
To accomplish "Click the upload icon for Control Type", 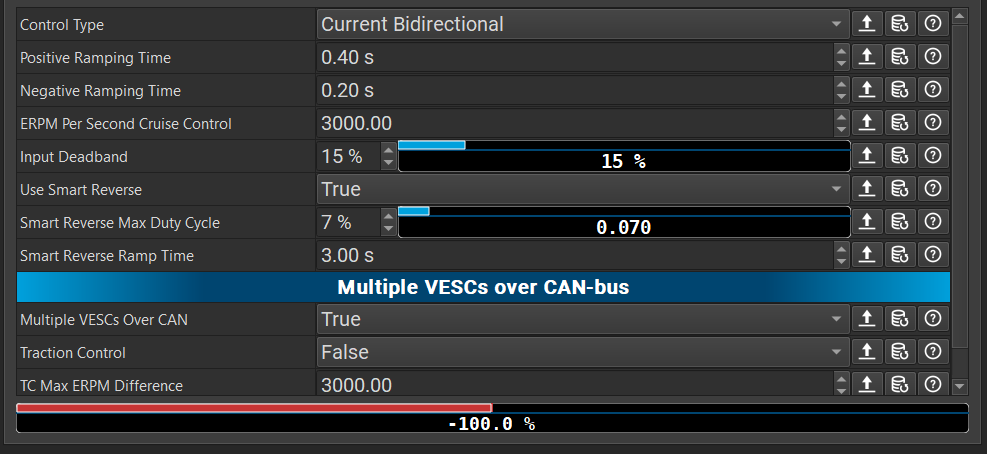I will click(868, 24).
